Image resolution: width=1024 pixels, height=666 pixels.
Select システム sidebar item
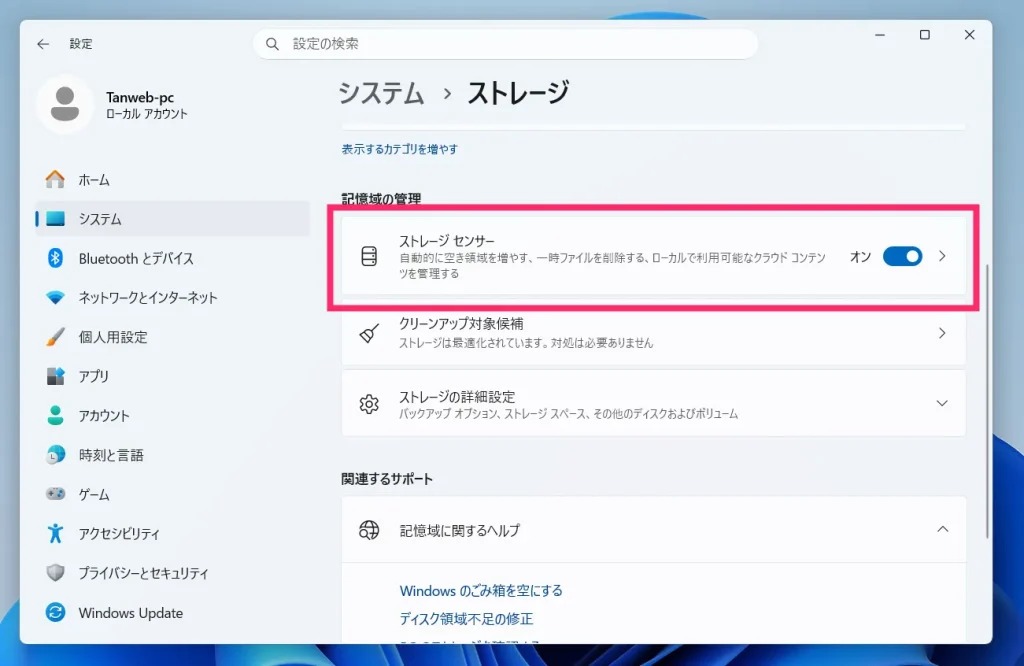pyautogui.click(x=172, y=219)
